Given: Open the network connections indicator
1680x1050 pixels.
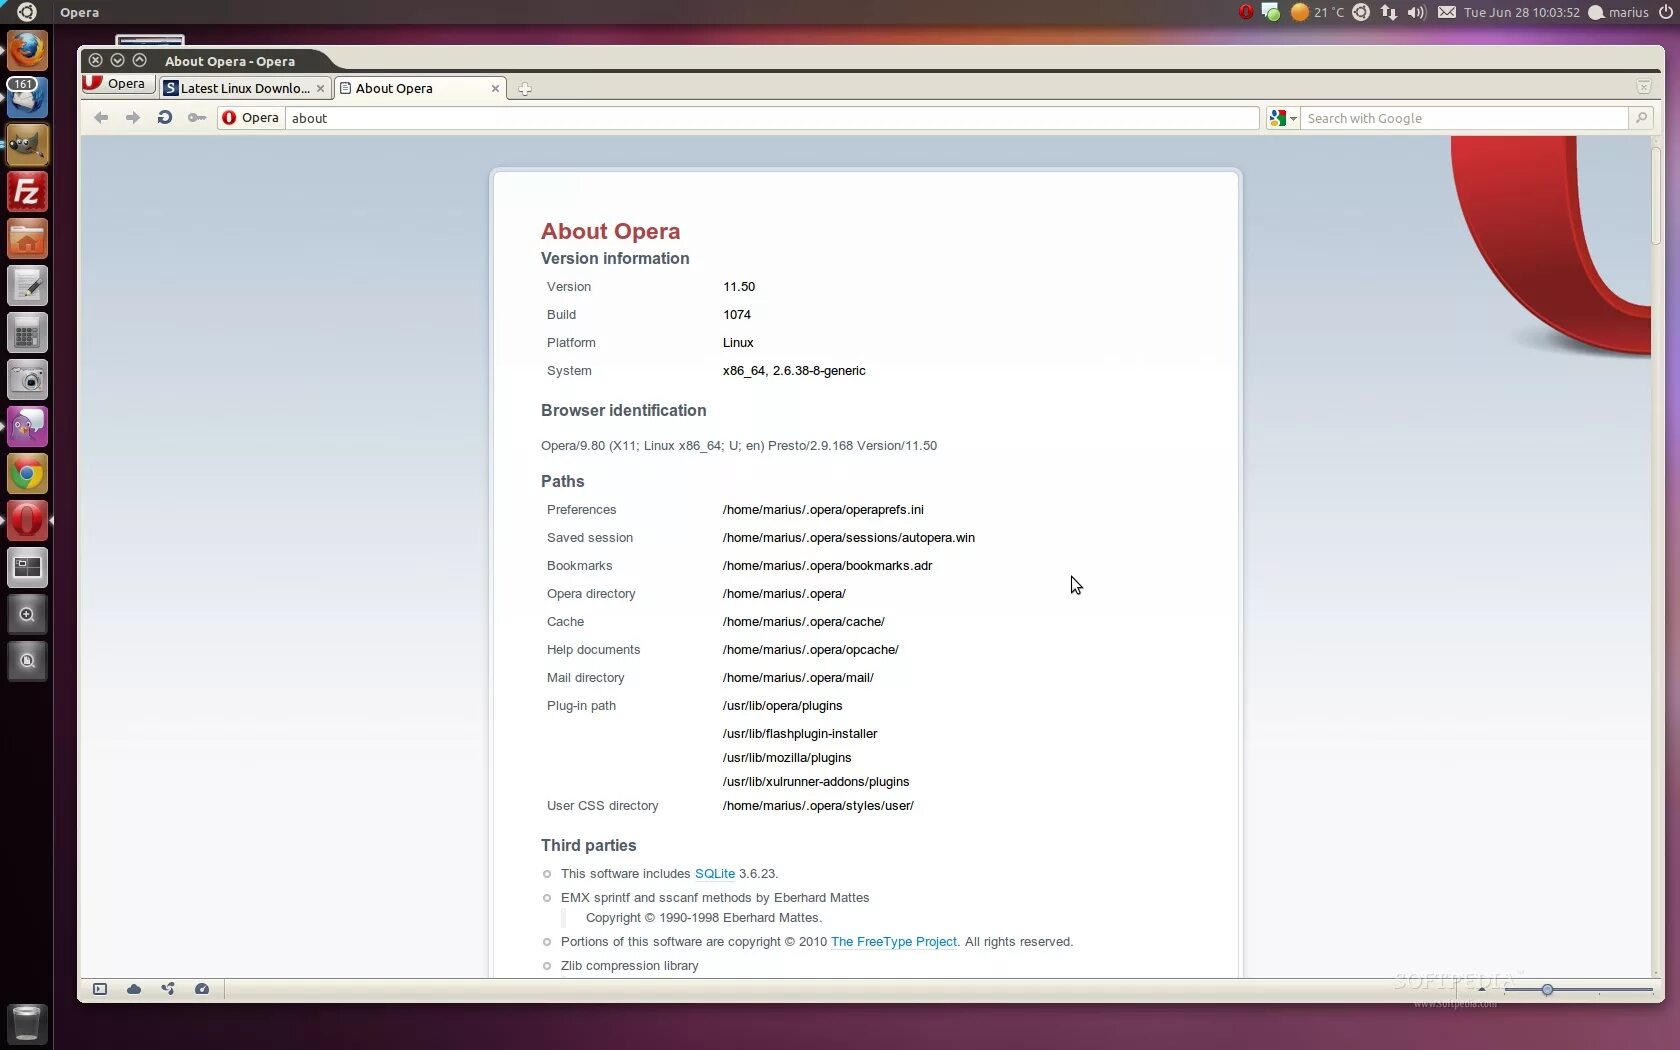Looking at the screenshot, I should tap(1389, 12).
